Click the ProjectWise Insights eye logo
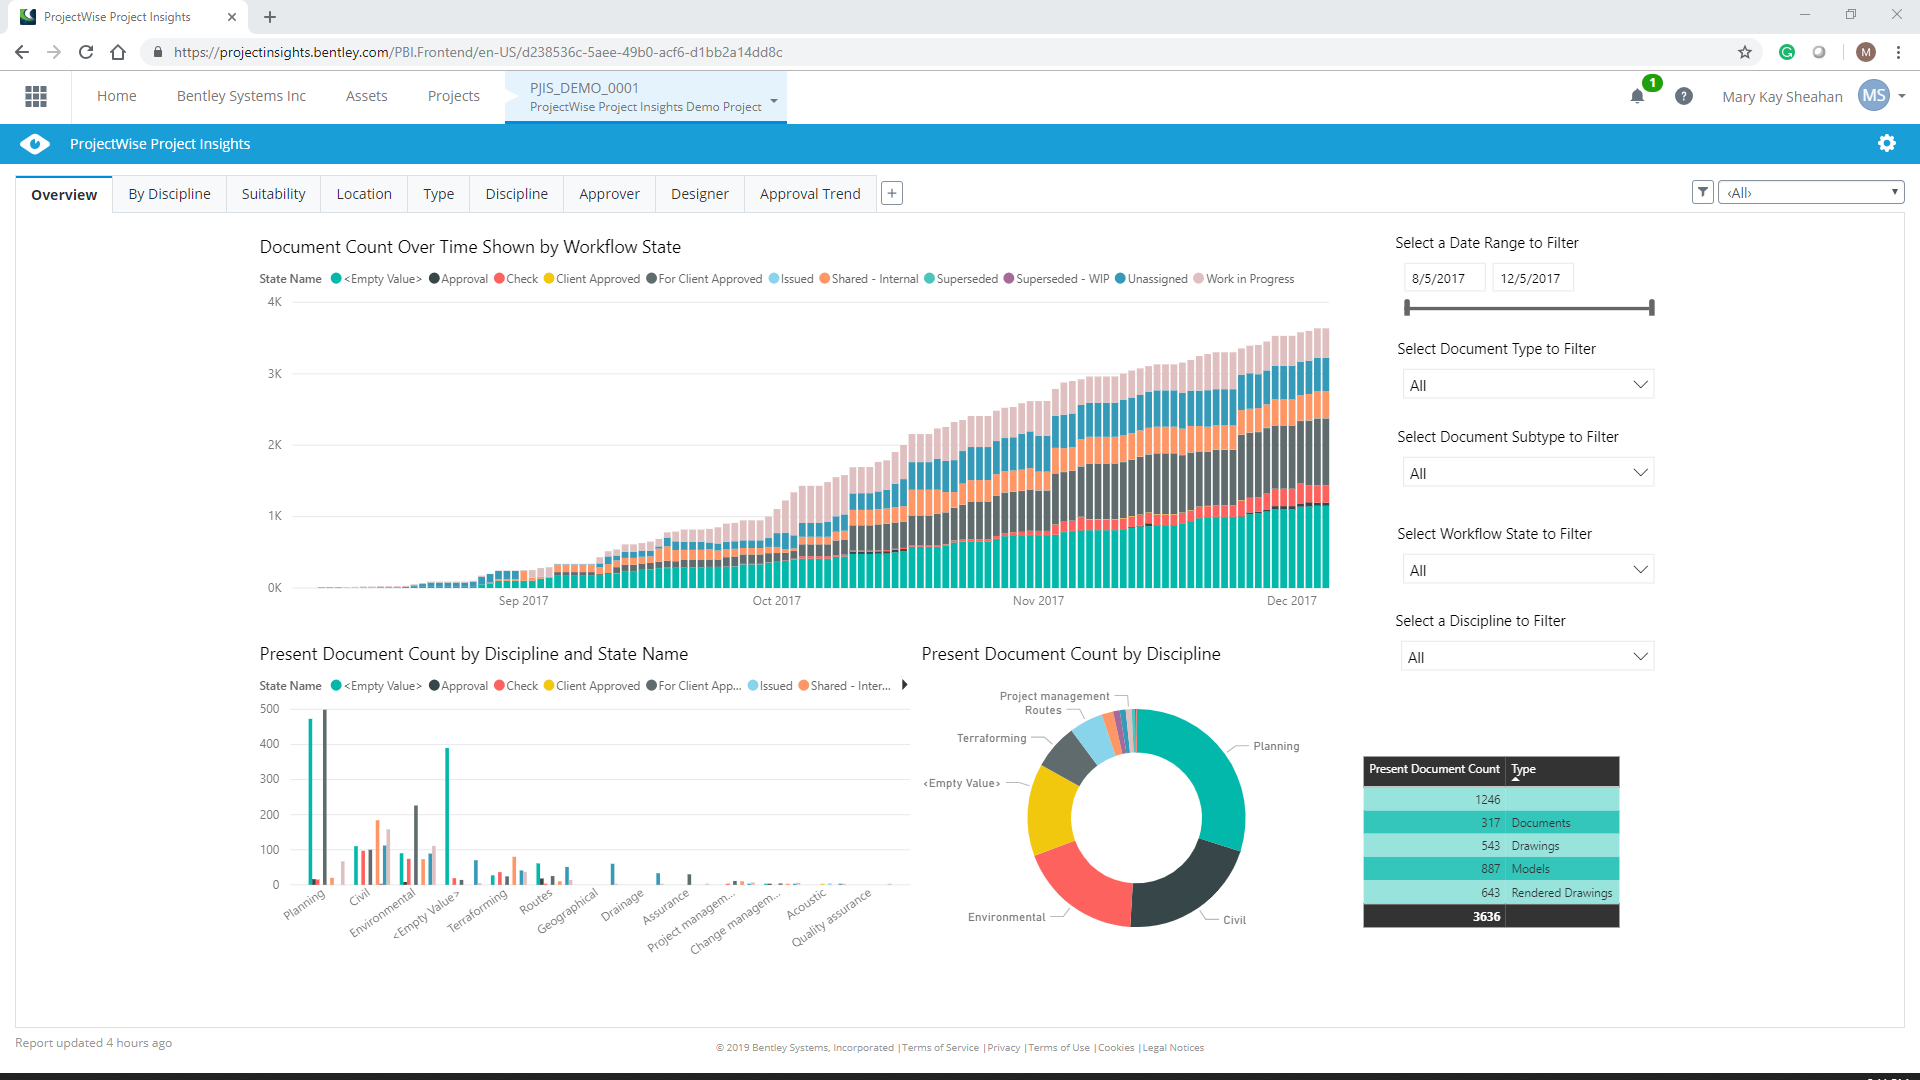 point(35,144)
